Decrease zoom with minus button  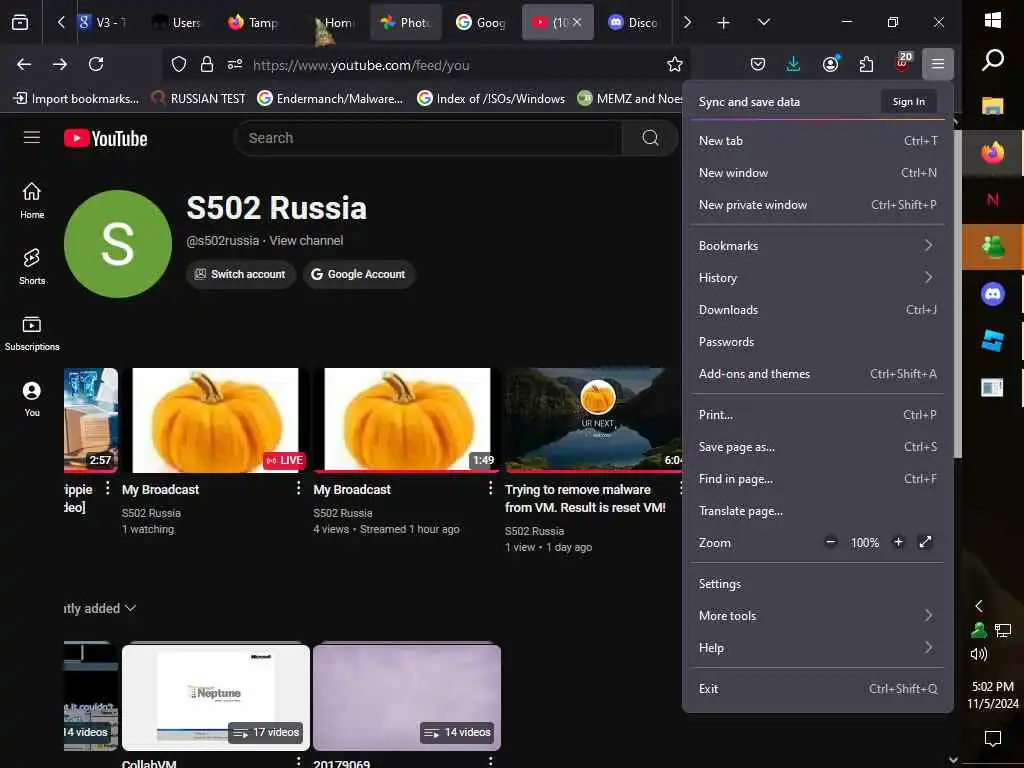(831, 542)
